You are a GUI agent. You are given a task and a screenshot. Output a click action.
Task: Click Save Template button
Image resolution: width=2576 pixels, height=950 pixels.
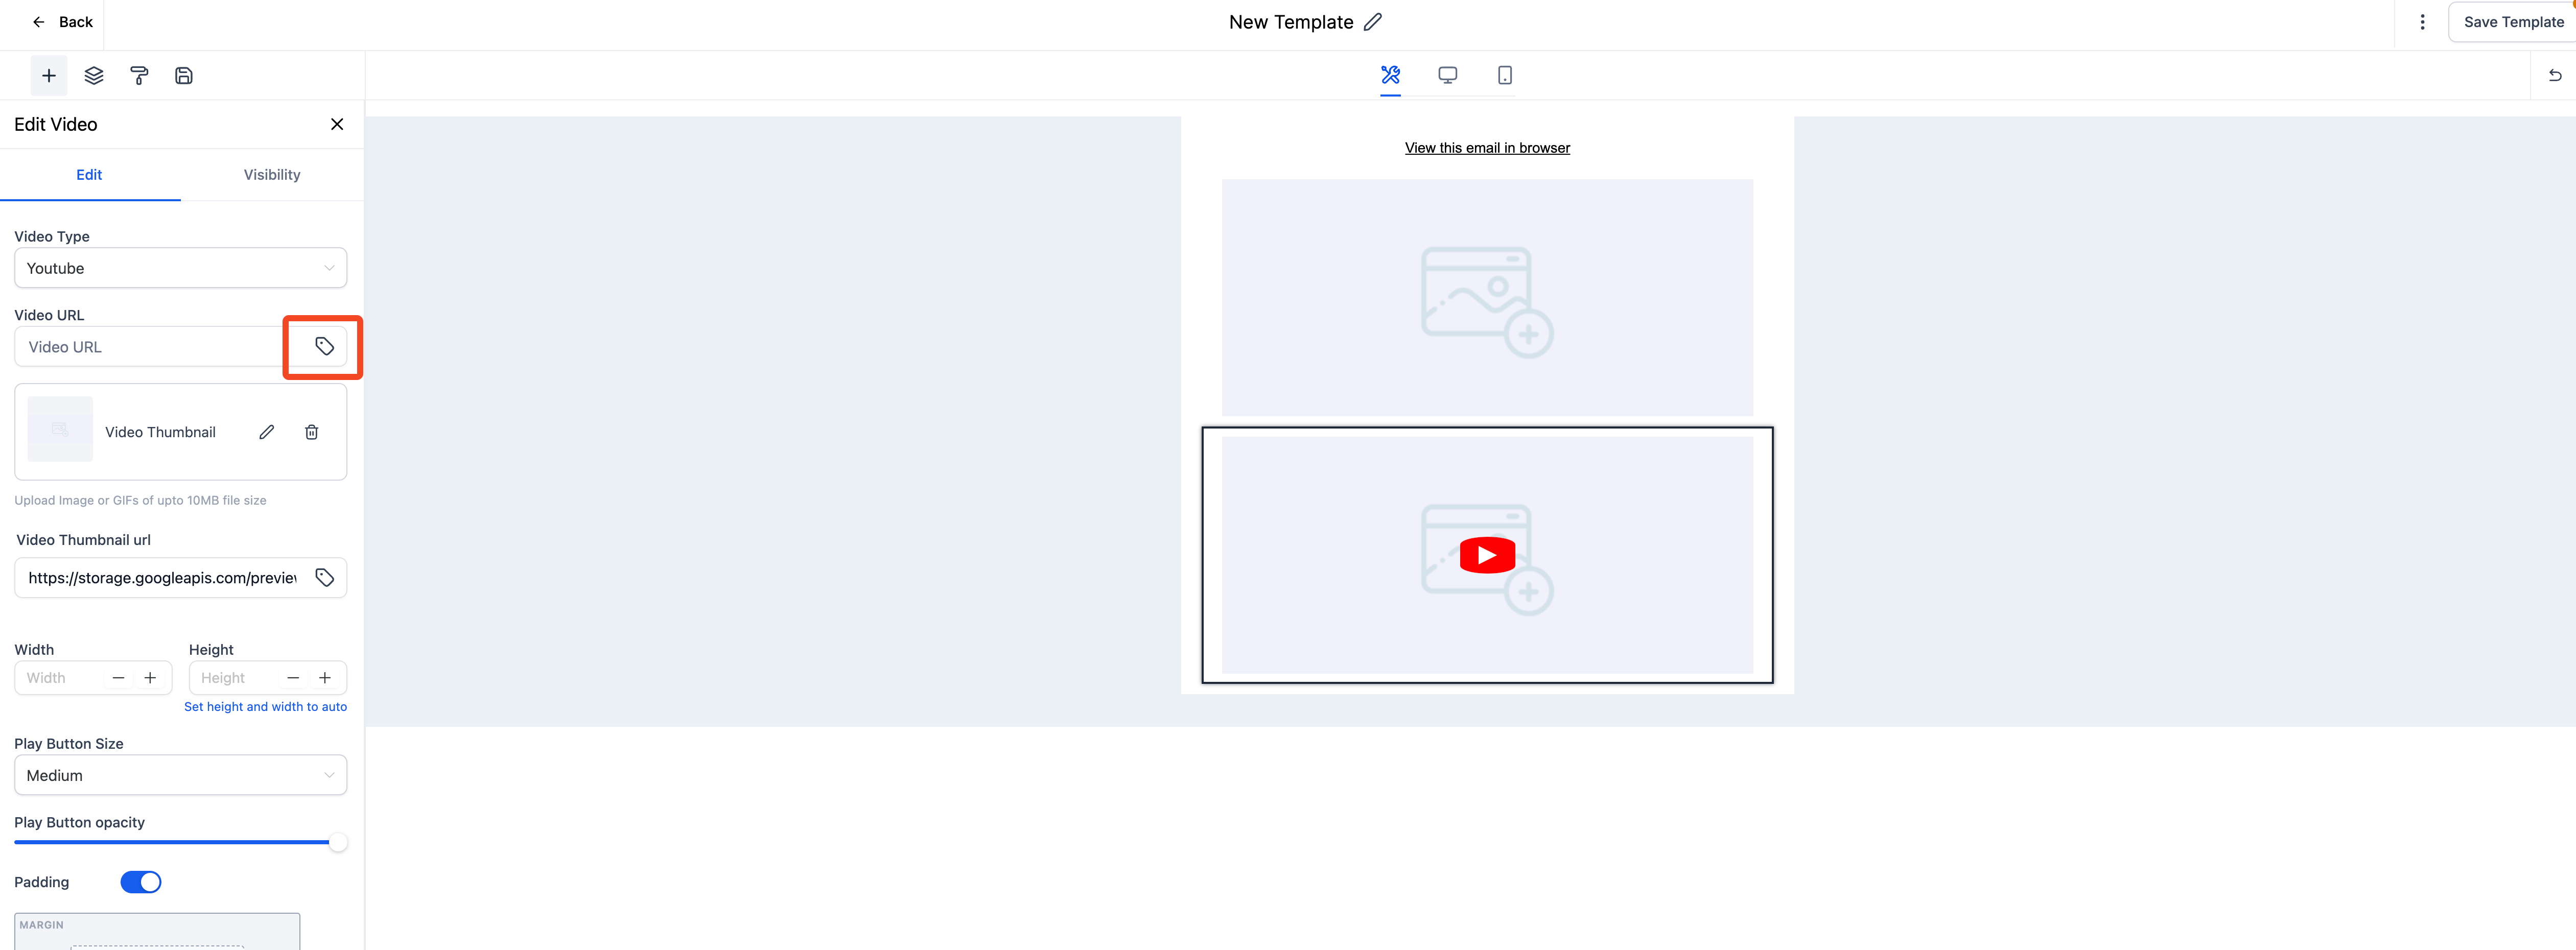[2513, 22]
